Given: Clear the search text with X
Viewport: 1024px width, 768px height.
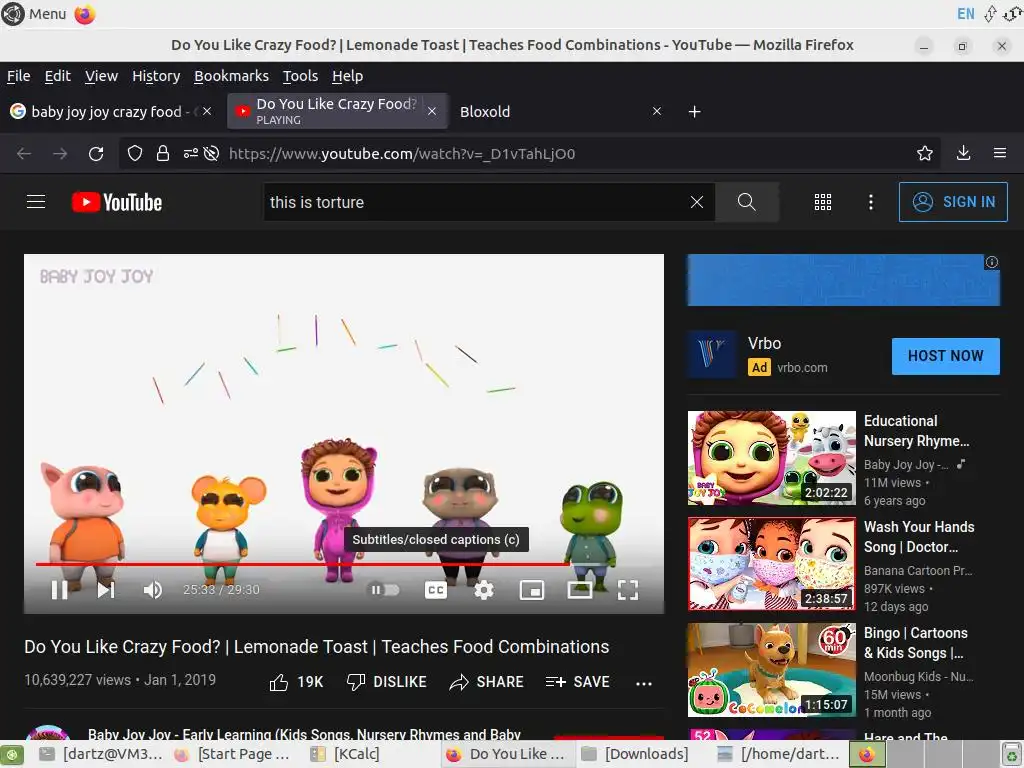Looking at the screenshot, I should (697, 202).
